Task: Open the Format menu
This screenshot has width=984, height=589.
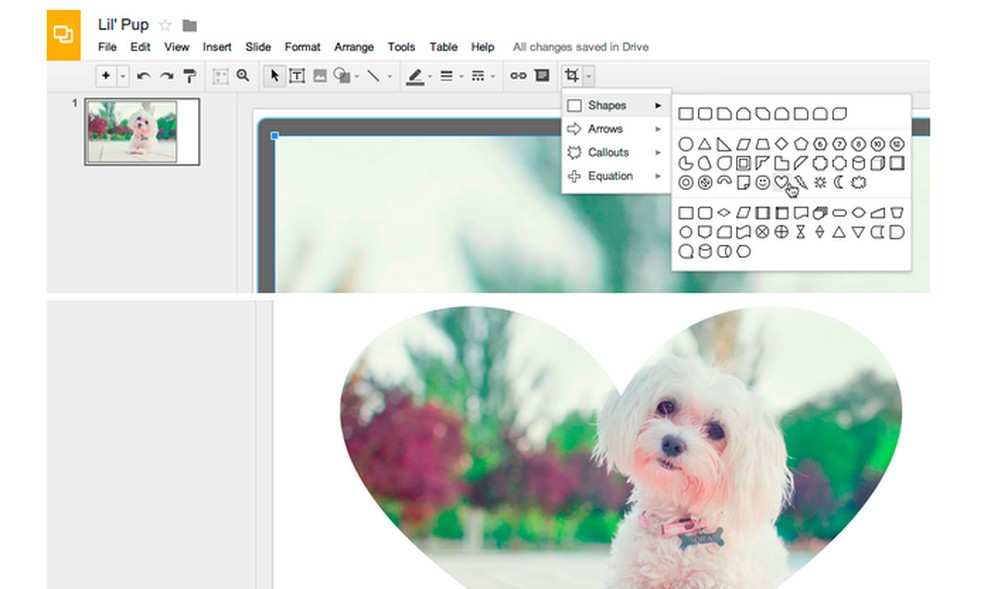Action: 302,47
